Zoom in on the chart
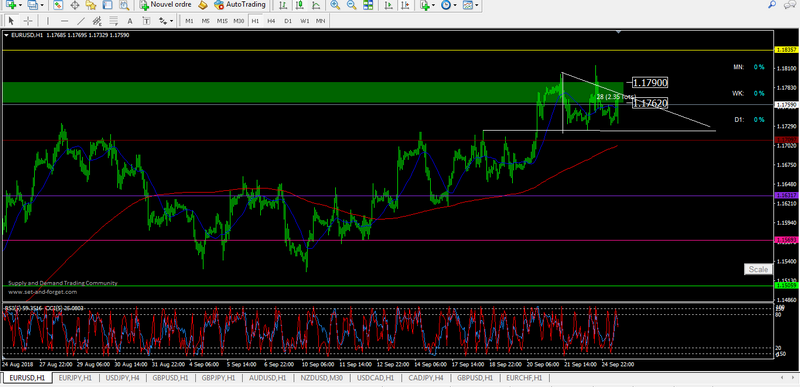This screenshot has height=387, width=800. [x=335, y=5]
